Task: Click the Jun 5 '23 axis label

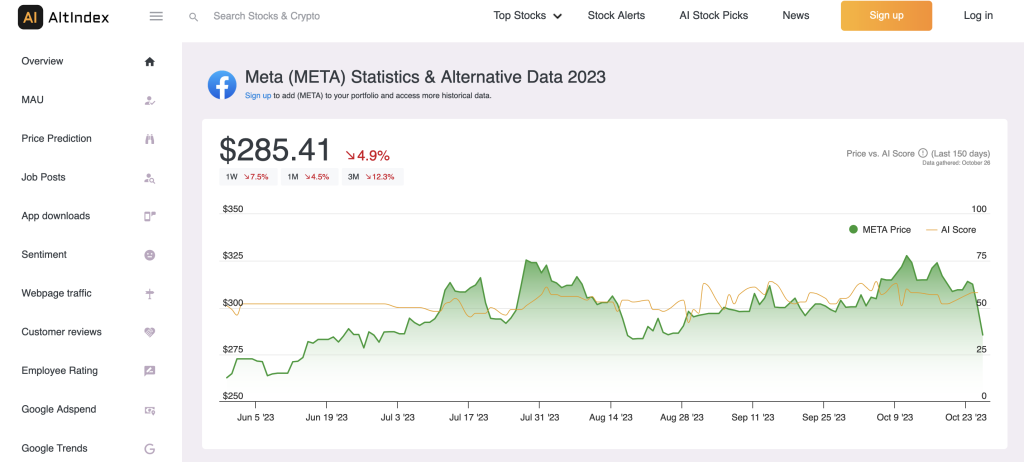Action: coord(255,418)
